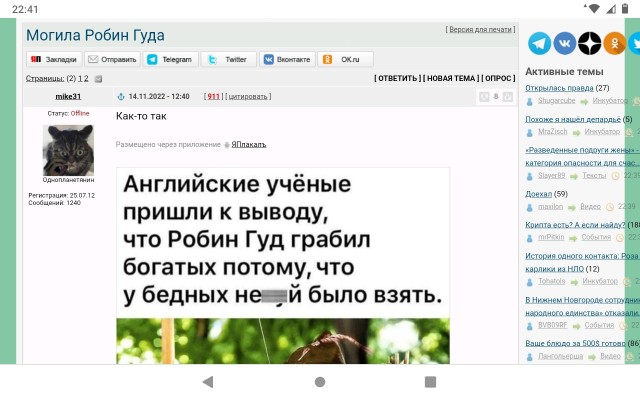Screen dimensions: 640x400
Task: Click the ОТВЕТИТЬ reply link
Action: [398, 78]
